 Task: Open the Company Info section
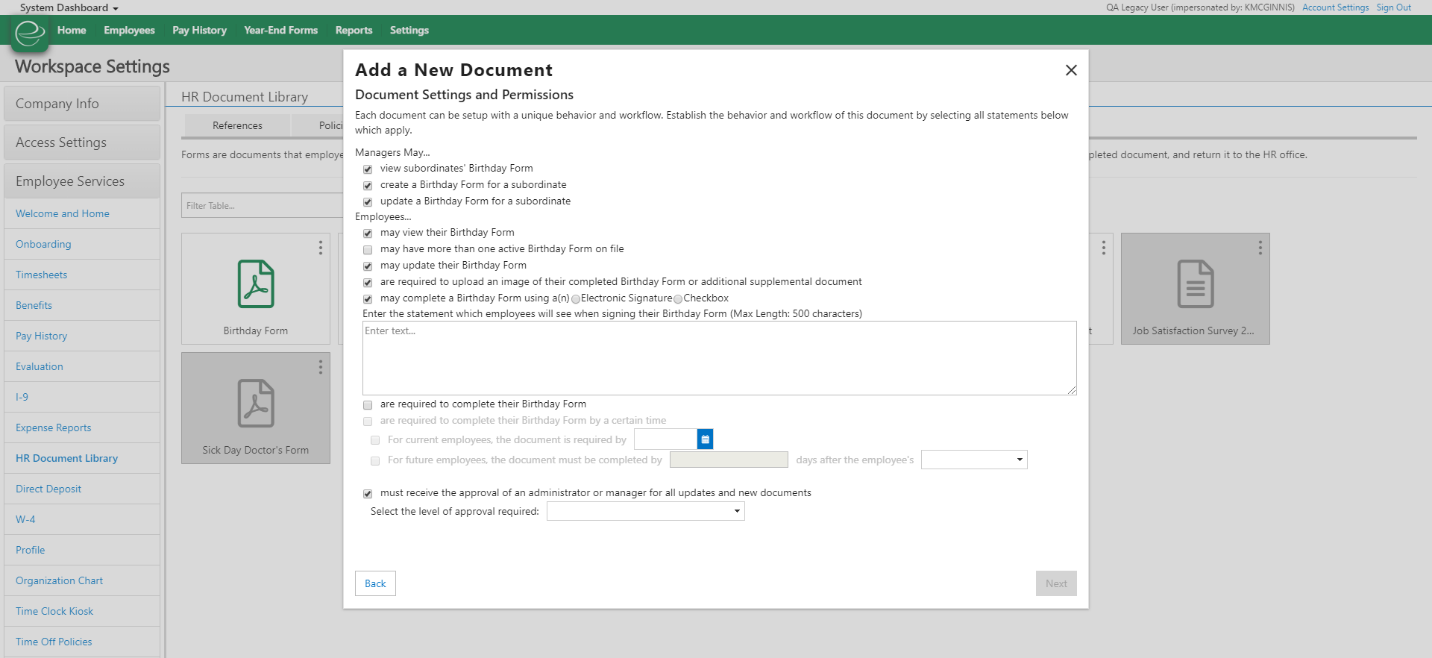point(82,104)
